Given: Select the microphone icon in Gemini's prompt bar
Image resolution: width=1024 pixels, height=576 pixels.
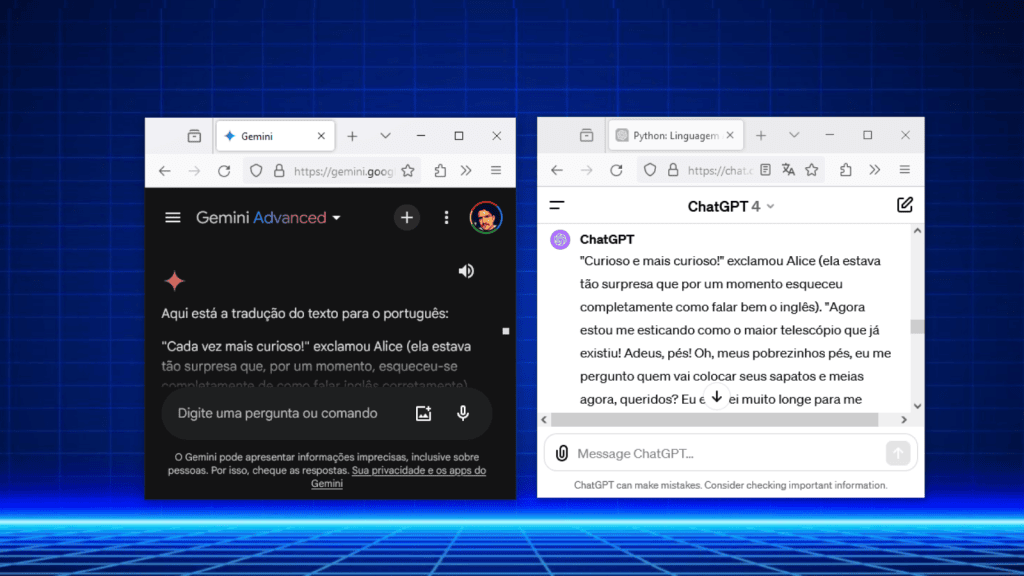Looking at the screenshot, I should [463, 413].
